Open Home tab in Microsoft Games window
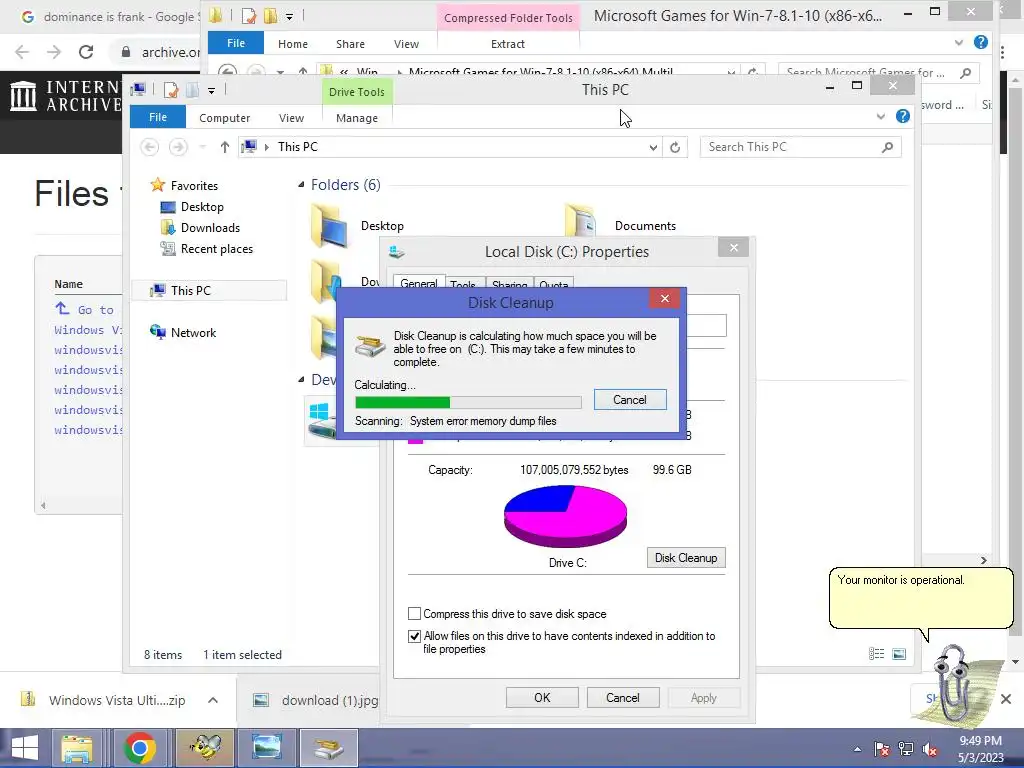The width and height of the screenshot is (1024, 768). tap(293, 44)
